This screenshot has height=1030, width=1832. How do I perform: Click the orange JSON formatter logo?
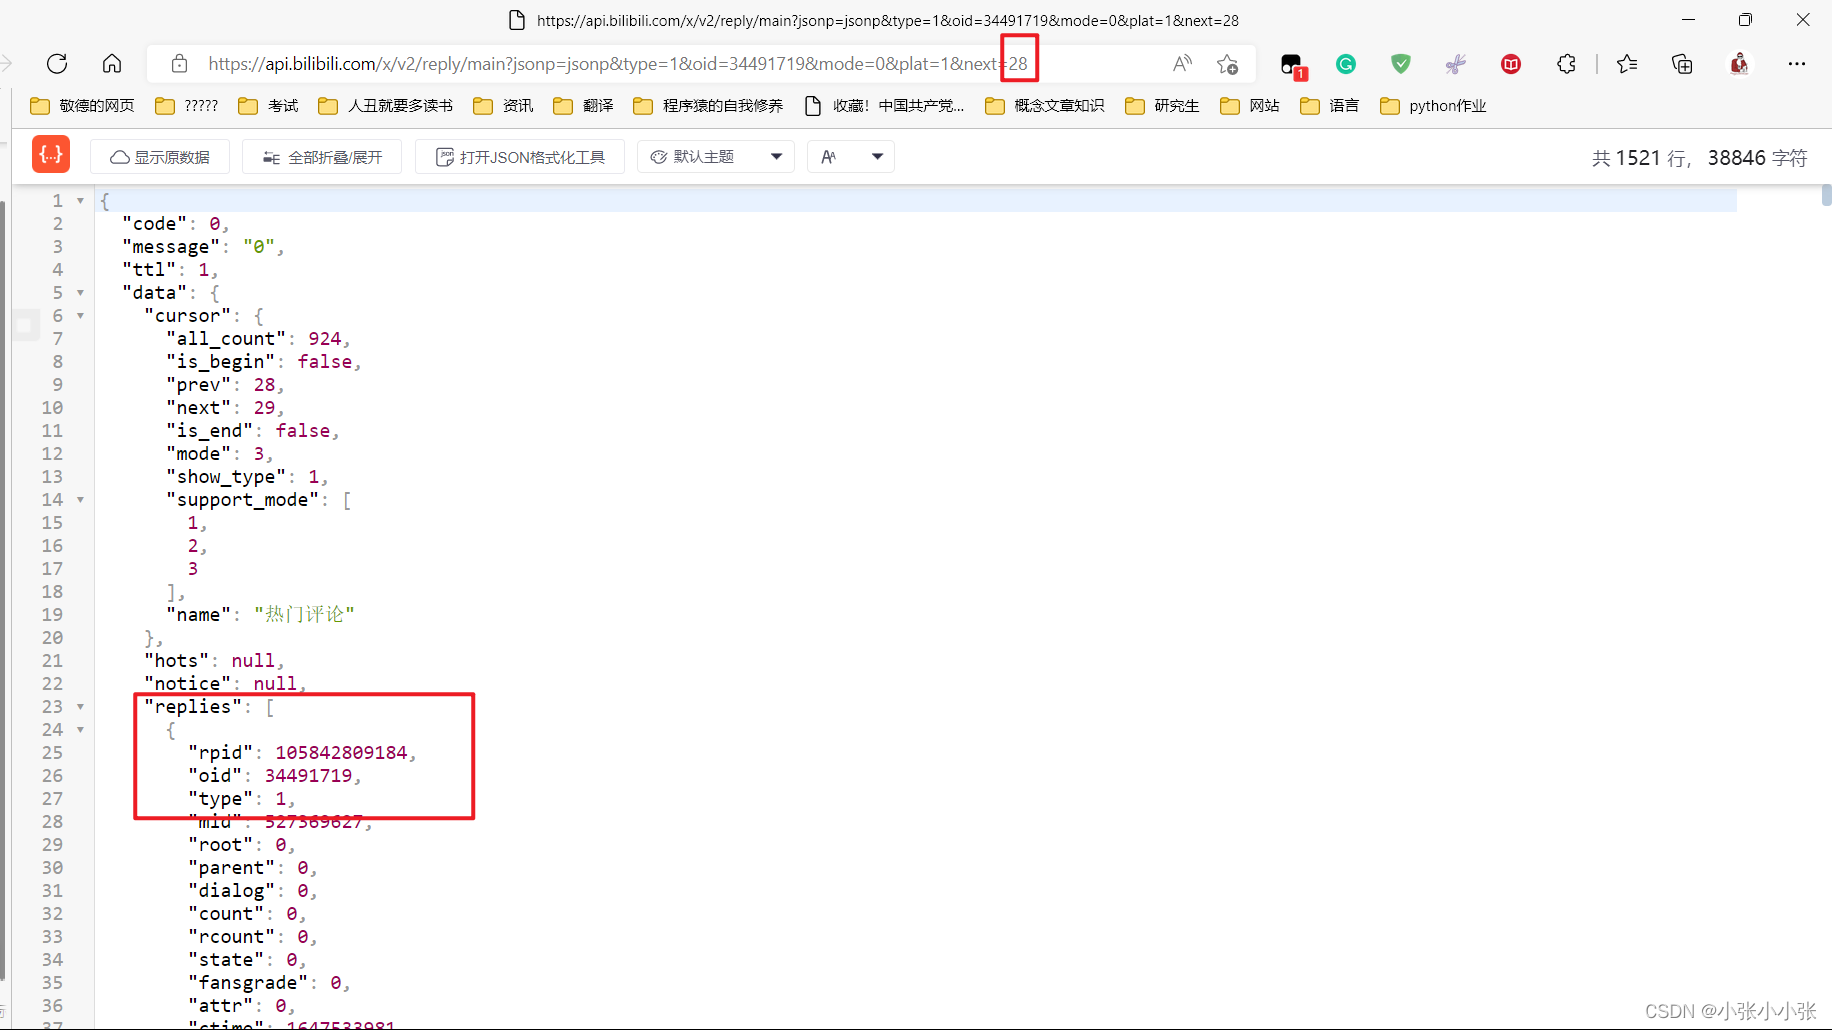tap(51, 154)
